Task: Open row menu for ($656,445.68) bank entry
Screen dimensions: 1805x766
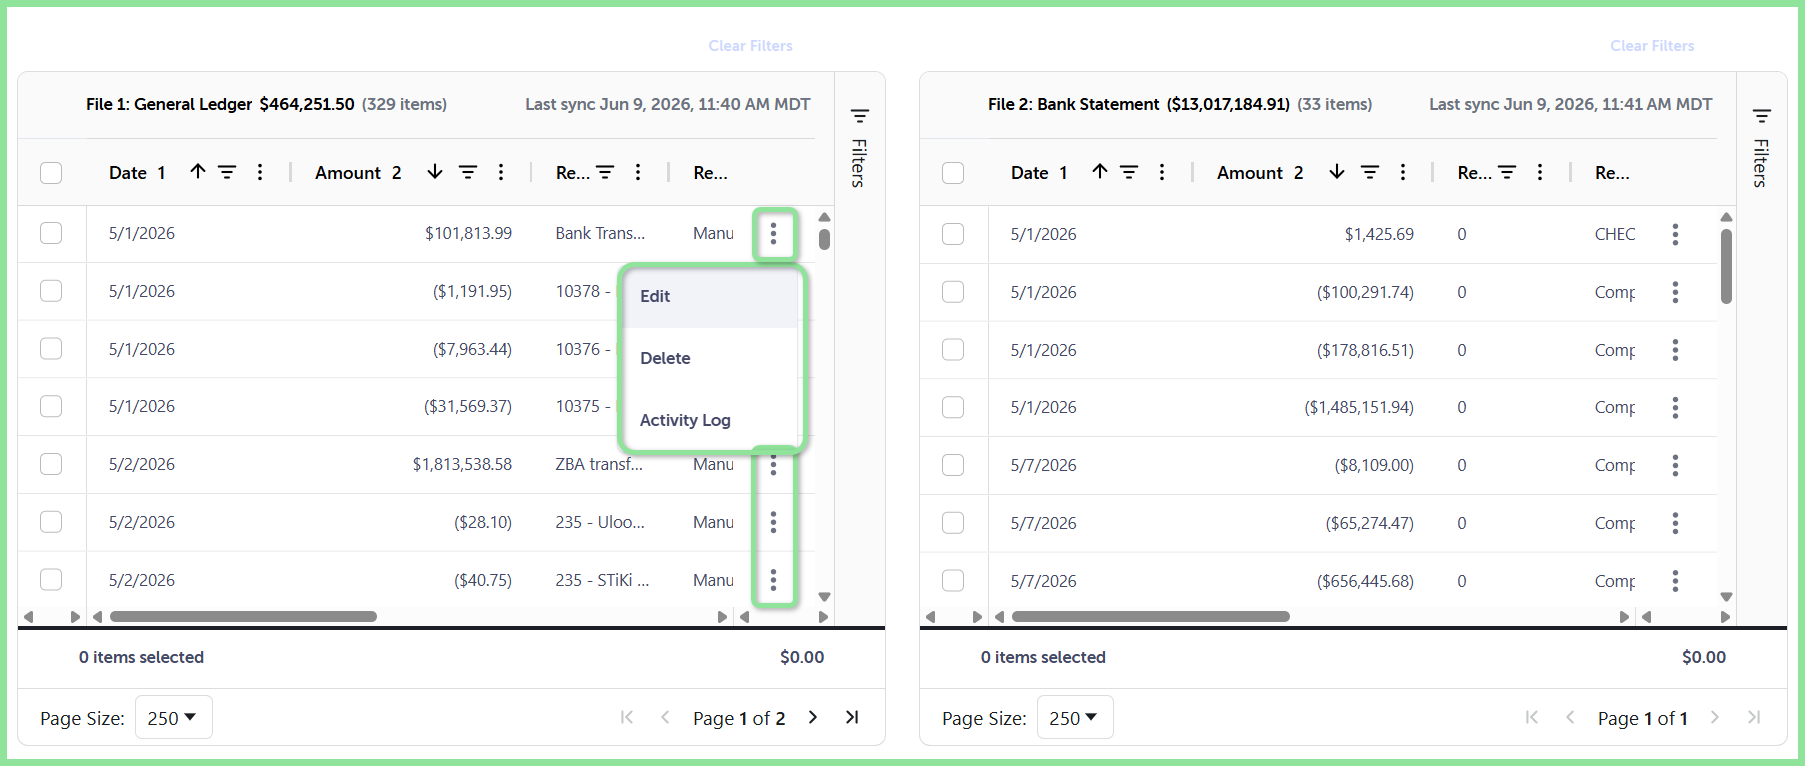Action: [1675, 581]
